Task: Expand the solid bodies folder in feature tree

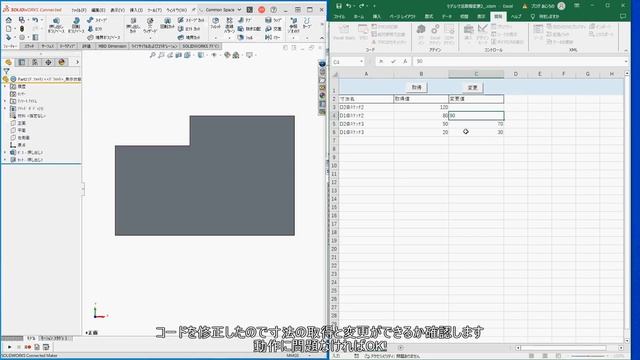Action: [5, 109]
